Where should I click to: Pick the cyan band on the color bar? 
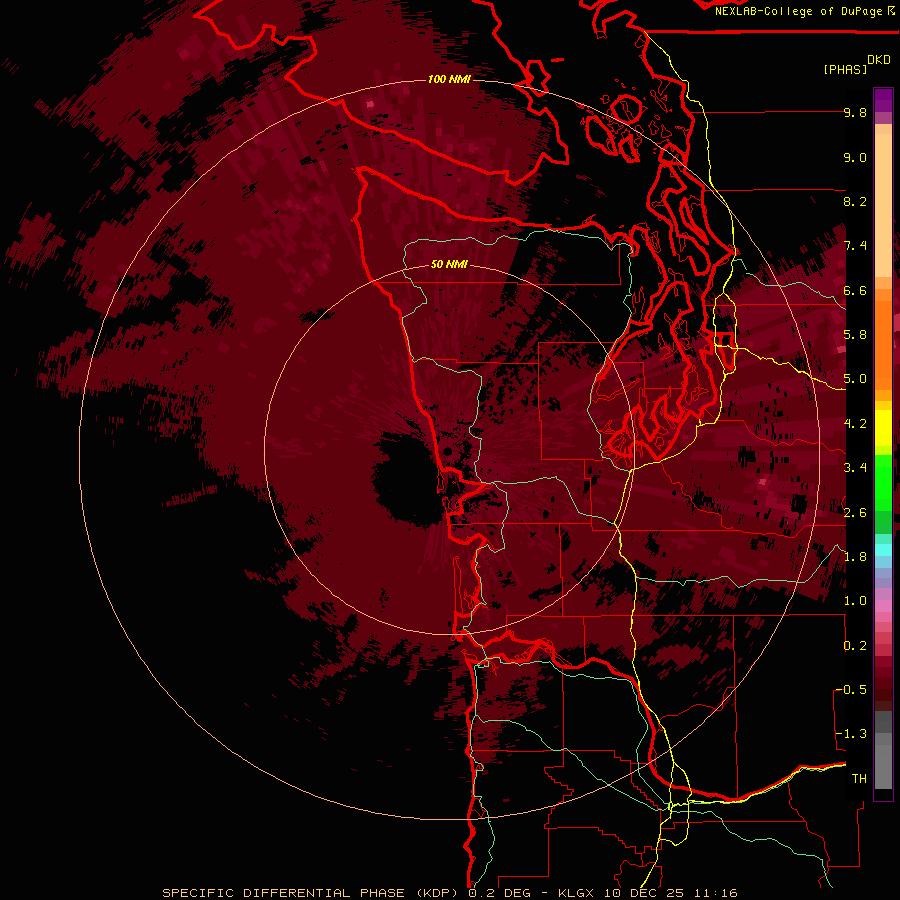[x=883, y=550]
